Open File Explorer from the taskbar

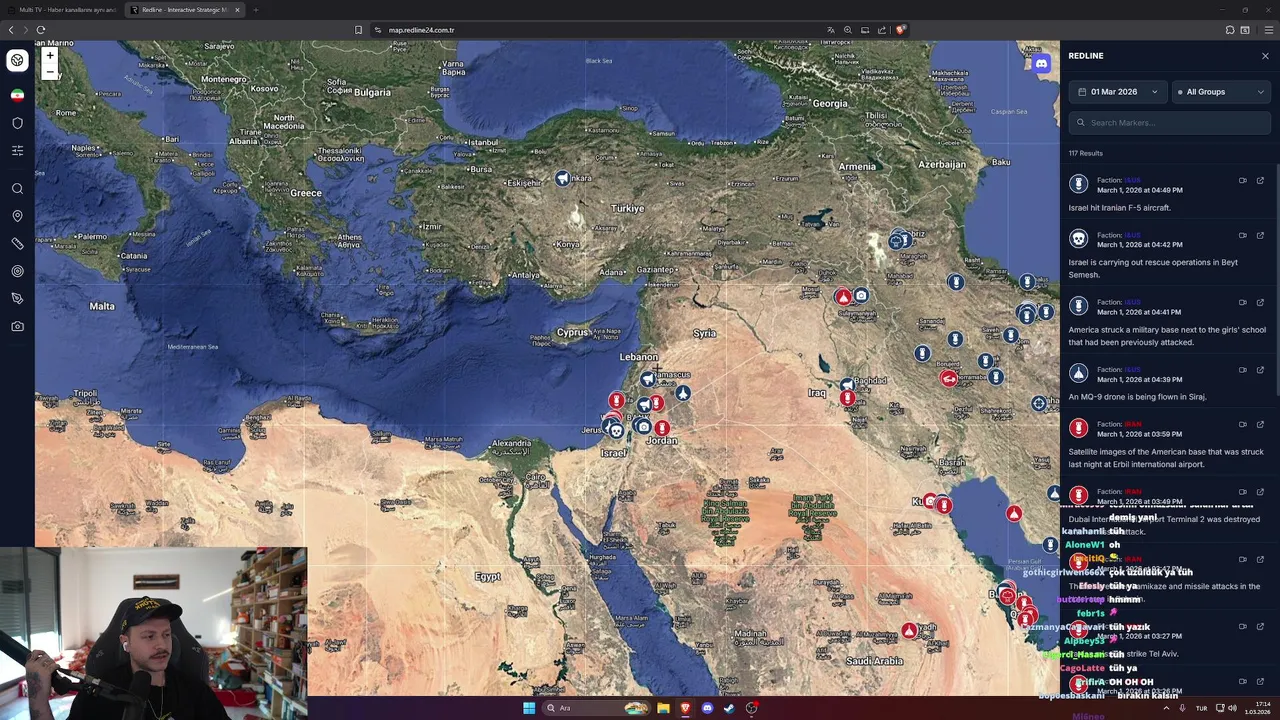pos(663,708)
